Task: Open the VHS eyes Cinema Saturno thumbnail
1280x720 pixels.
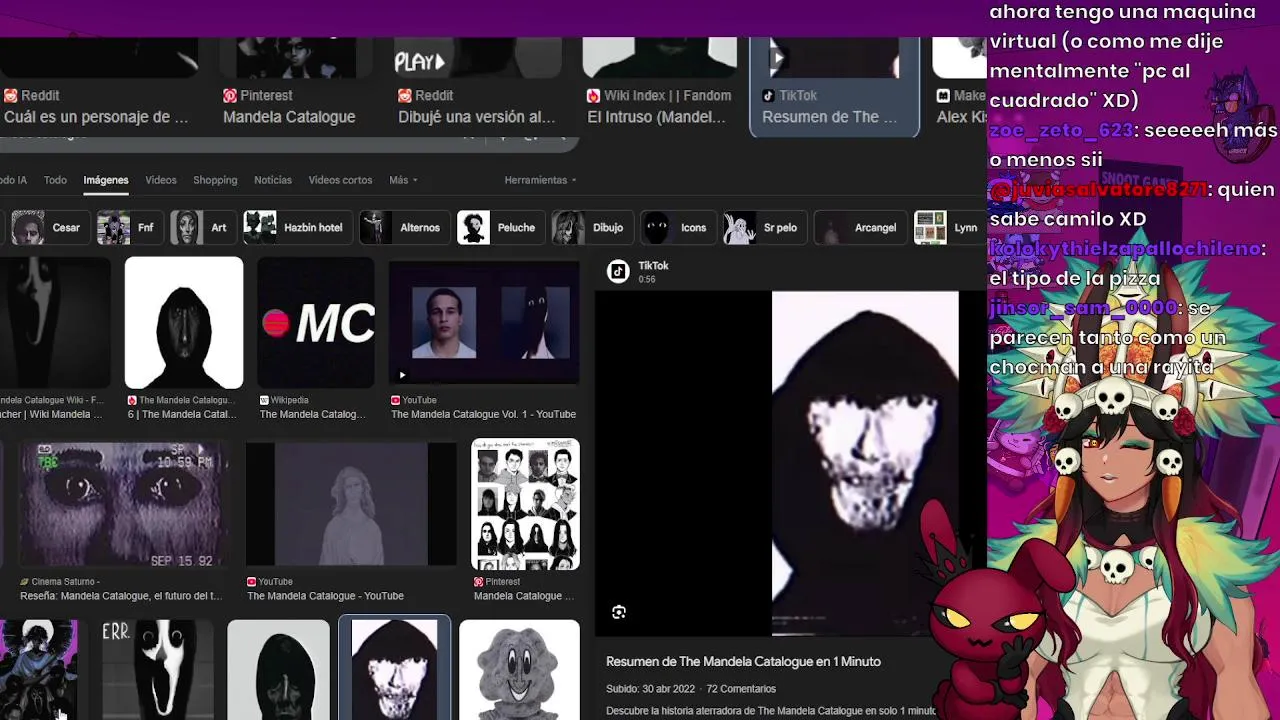Action: point(123,504)
